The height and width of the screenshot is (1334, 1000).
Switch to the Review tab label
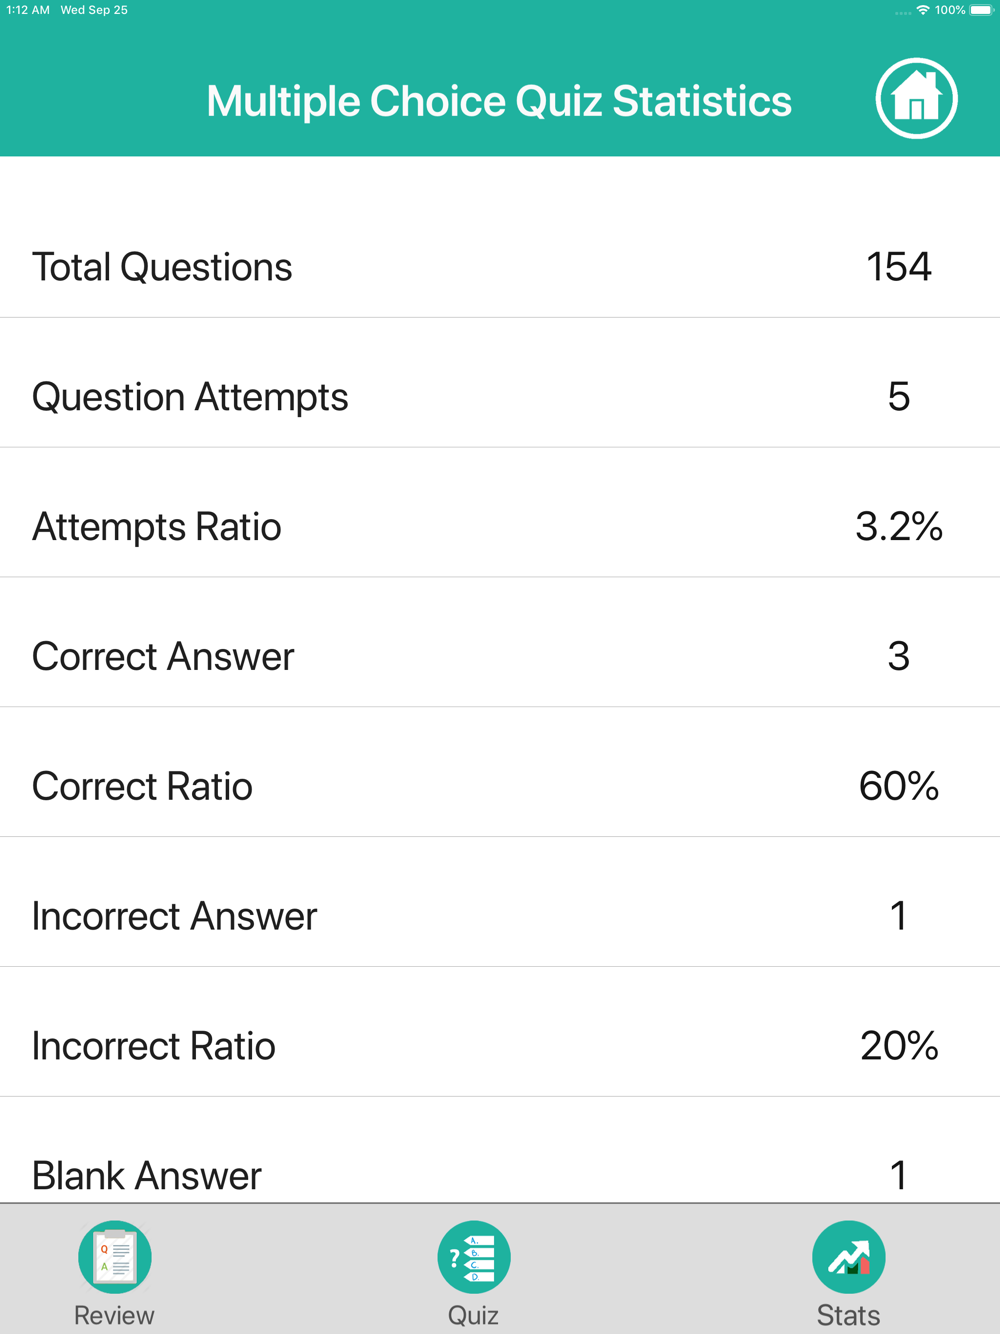pyautogui.click(x=114, y=1315)
